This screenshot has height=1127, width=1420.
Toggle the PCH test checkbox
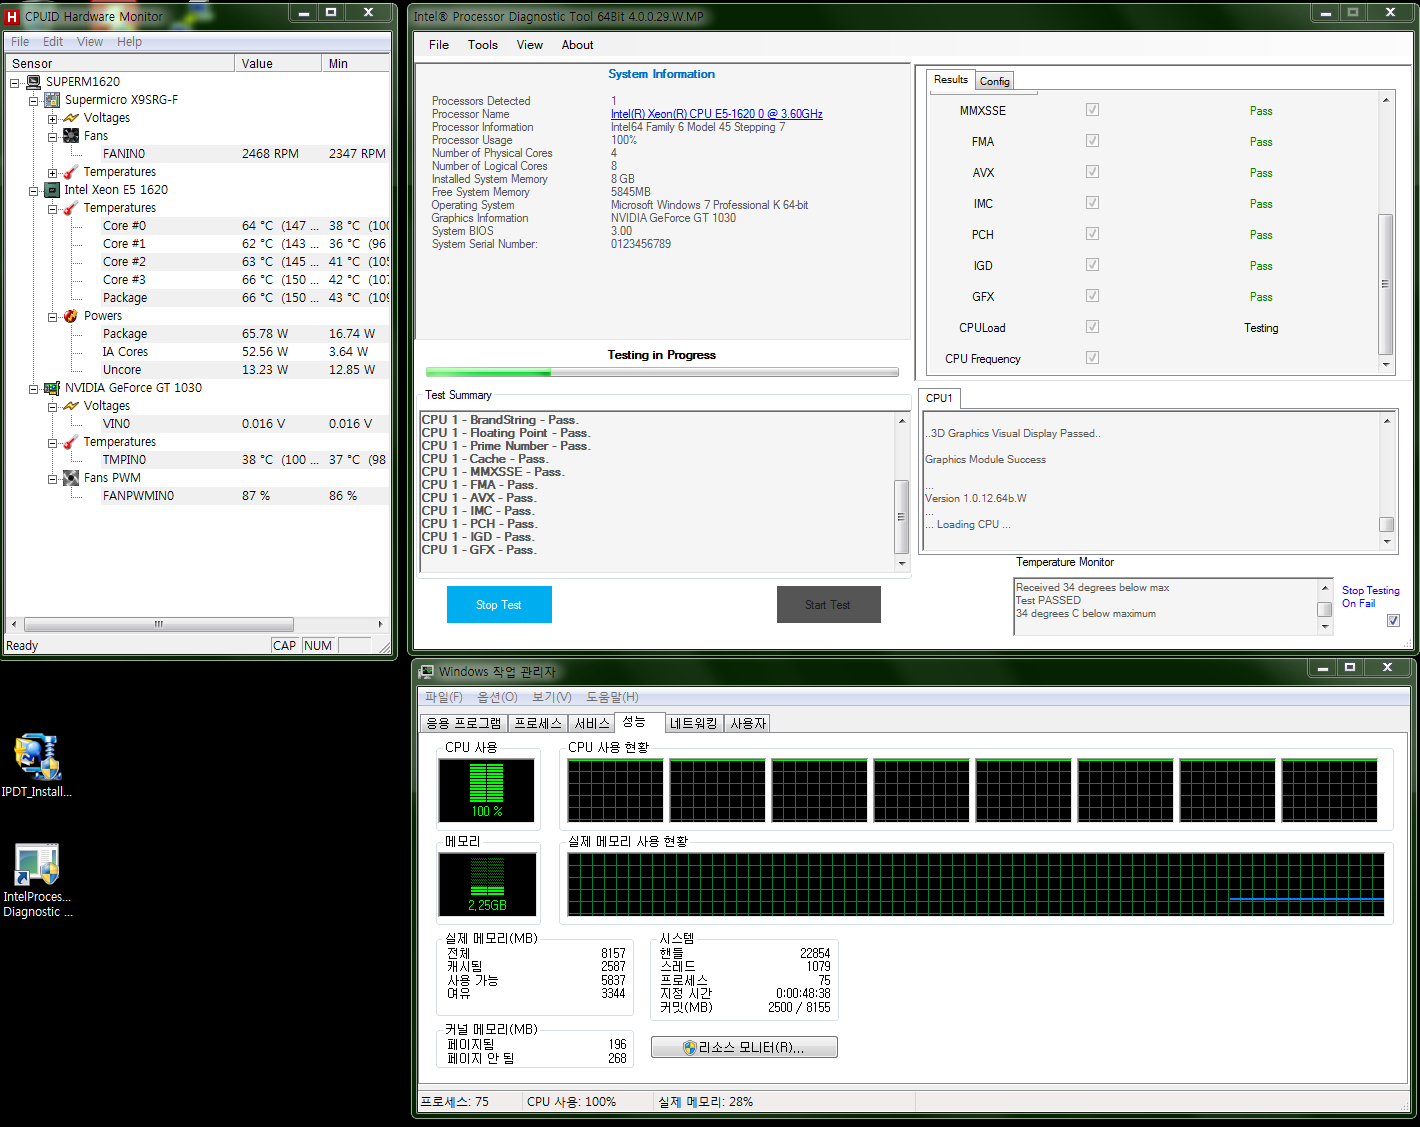click(1092, 234)
